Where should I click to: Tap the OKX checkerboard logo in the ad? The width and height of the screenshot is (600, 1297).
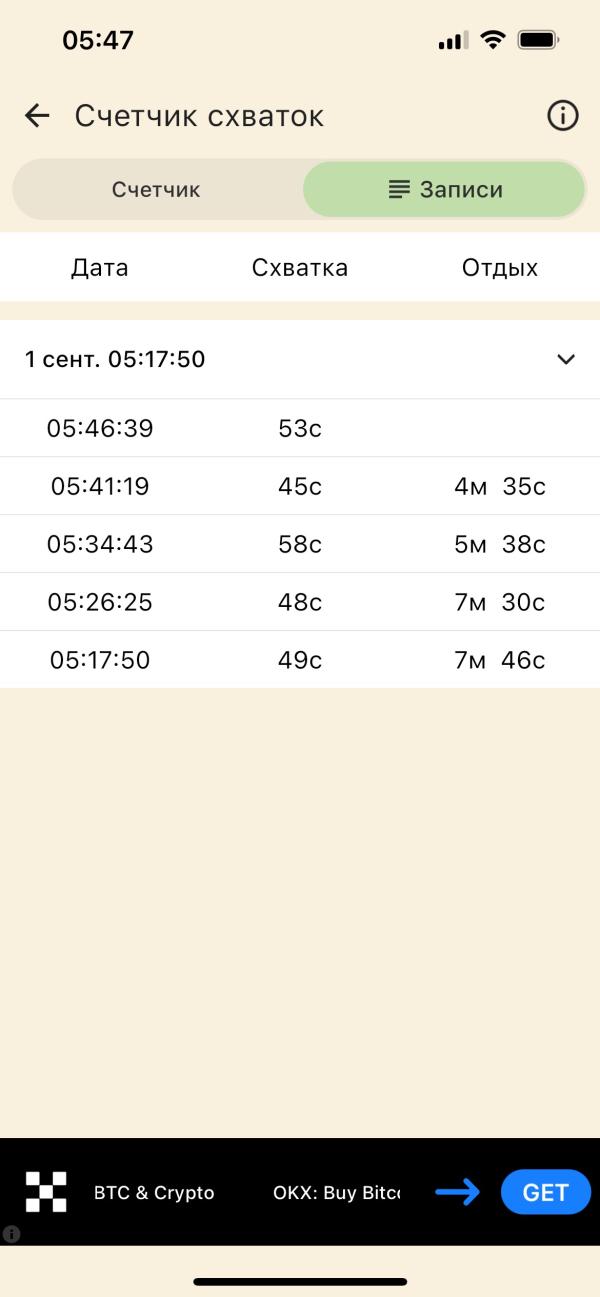[x=46, y=1192]
